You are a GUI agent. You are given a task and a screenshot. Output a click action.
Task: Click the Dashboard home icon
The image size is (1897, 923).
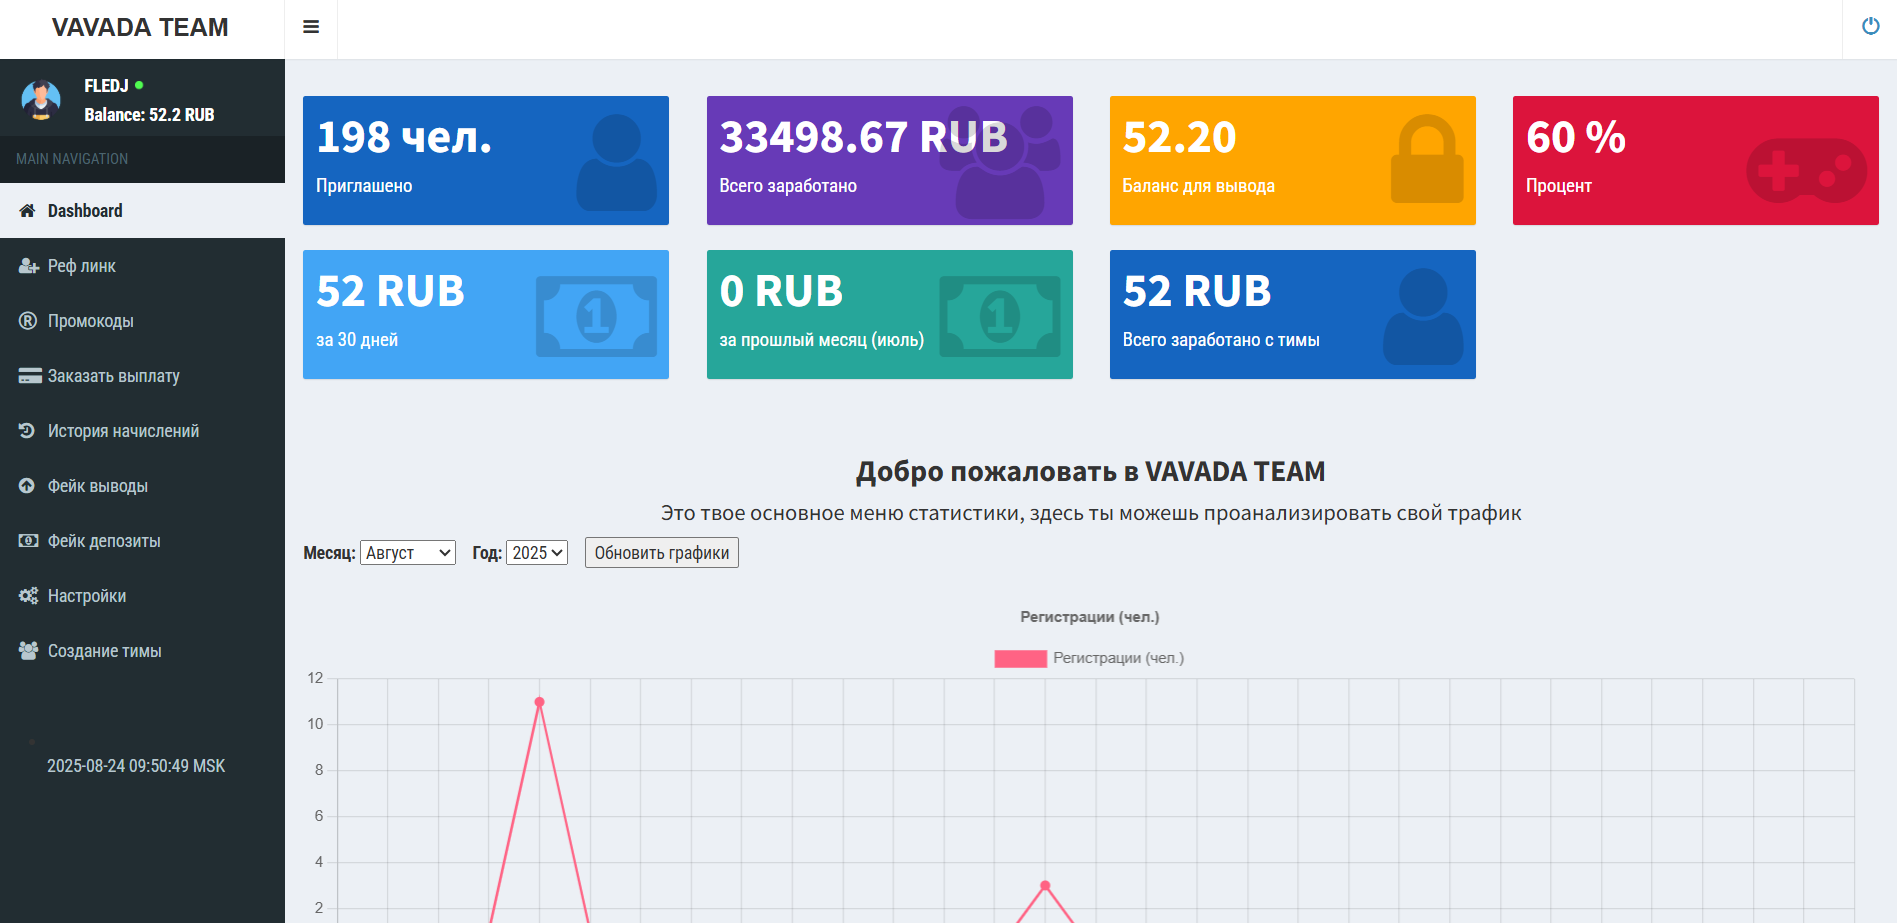27,211
